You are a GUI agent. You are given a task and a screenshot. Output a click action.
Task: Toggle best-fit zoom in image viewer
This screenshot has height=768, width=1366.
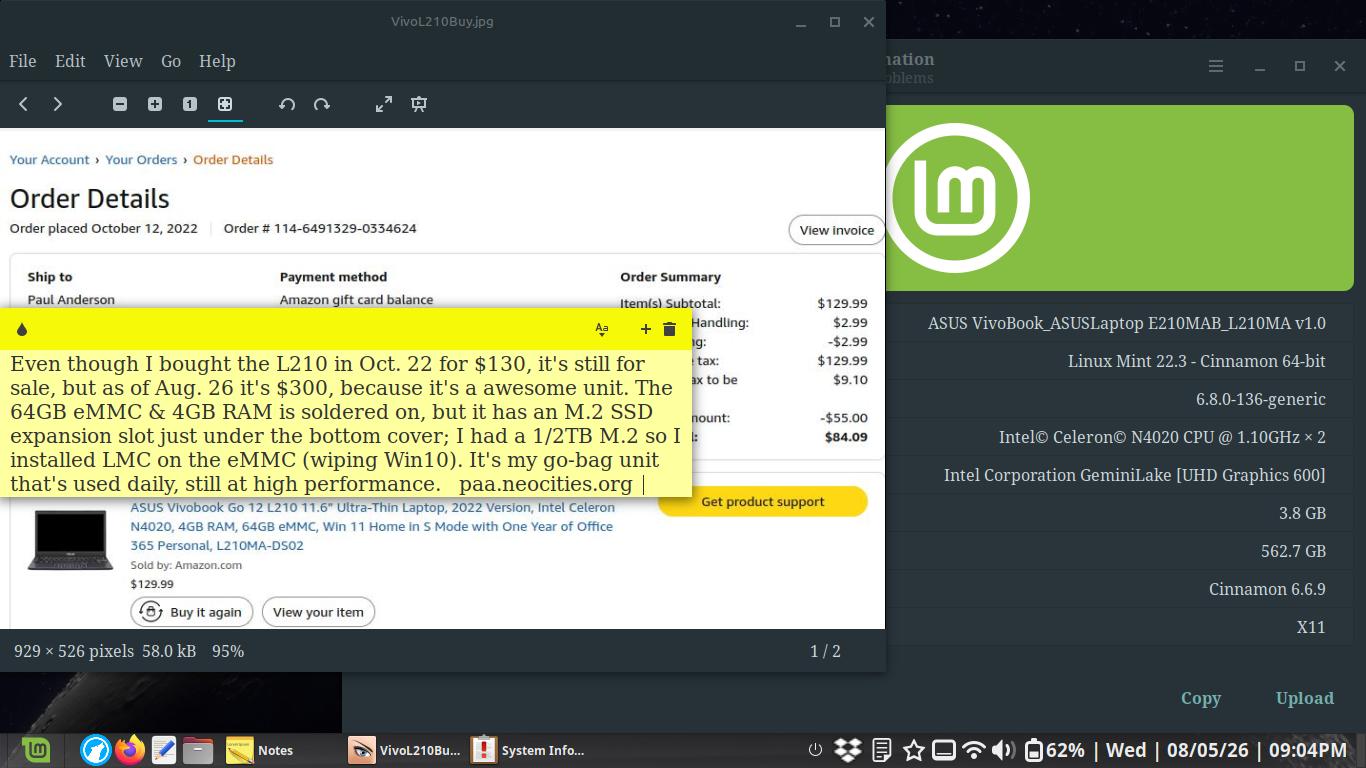pyautogui.click(x=225, y=104)
